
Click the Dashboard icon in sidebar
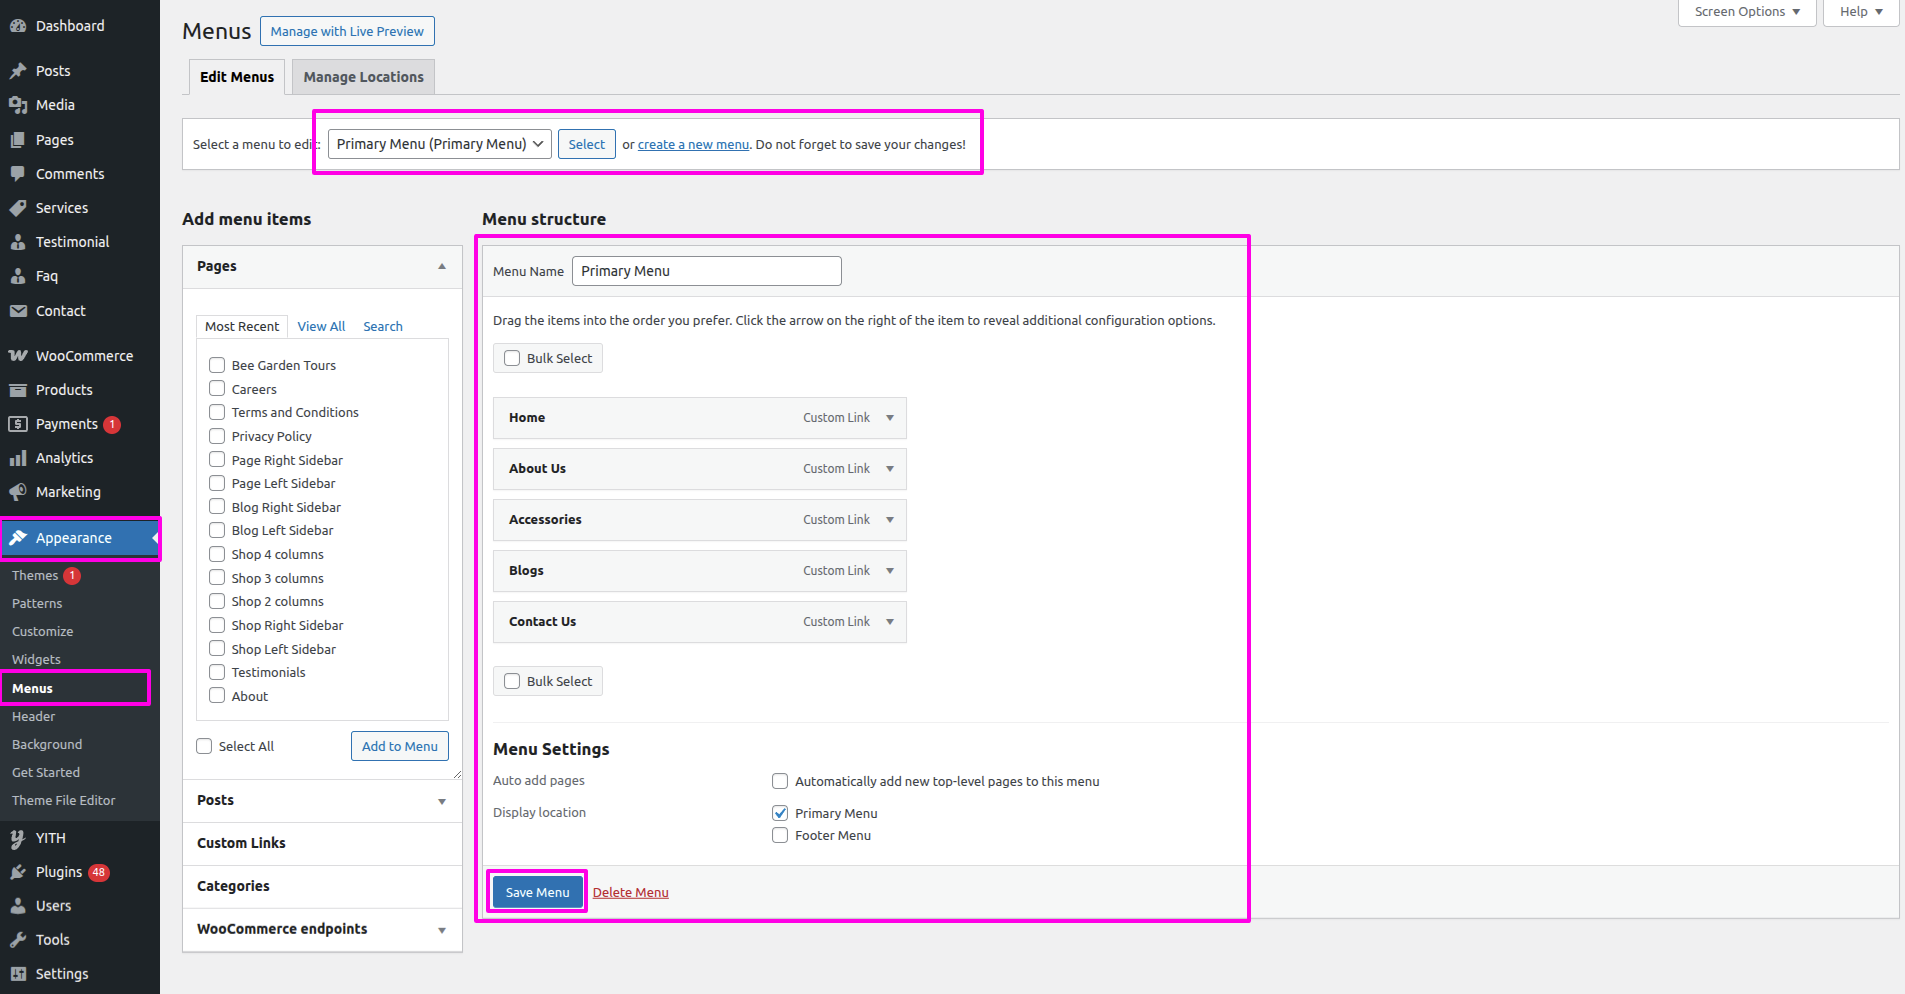tap(18, 26)
